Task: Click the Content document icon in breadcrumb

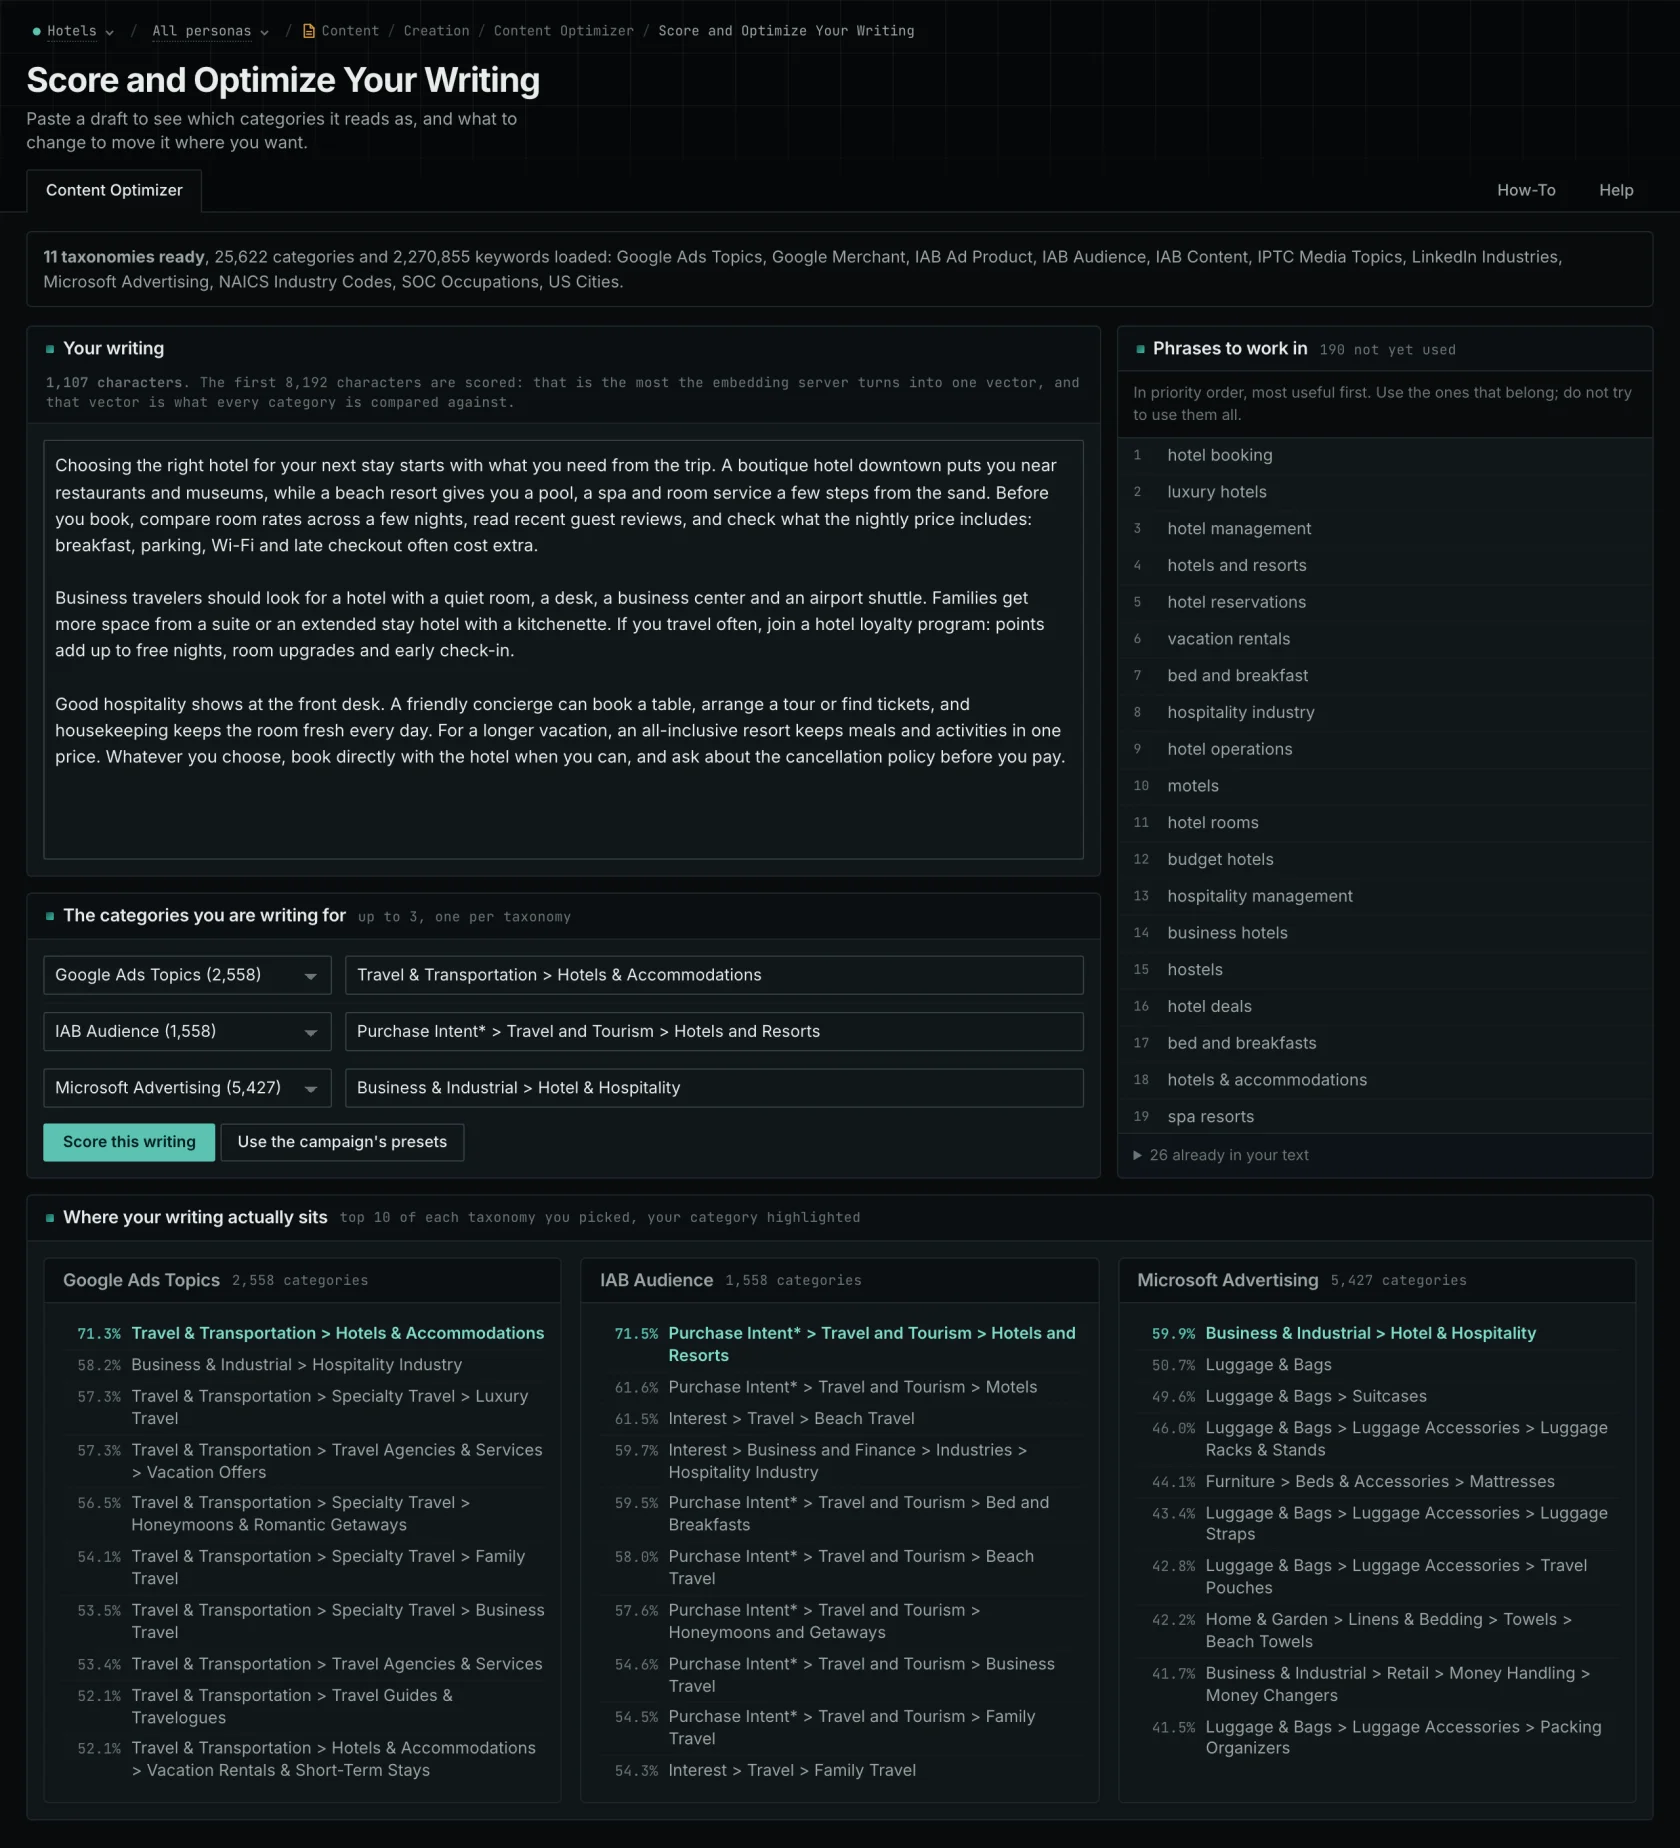Action: point(309,31)
